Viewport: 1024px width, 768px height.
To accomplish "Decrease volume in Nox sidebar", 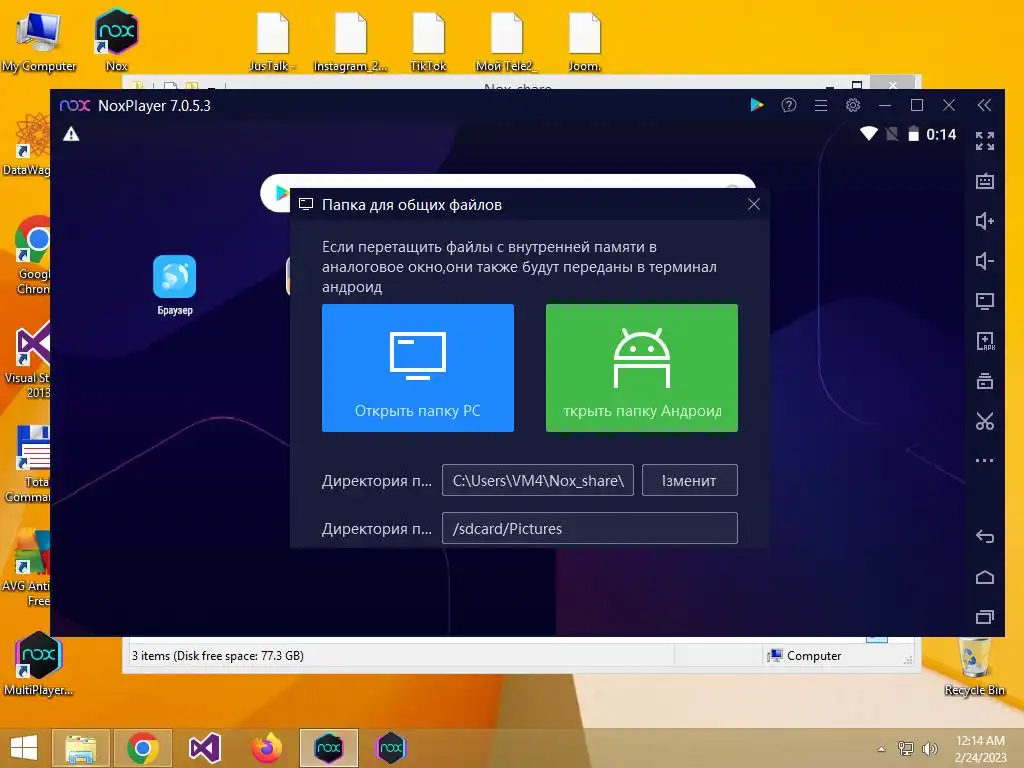I will 985,261.
